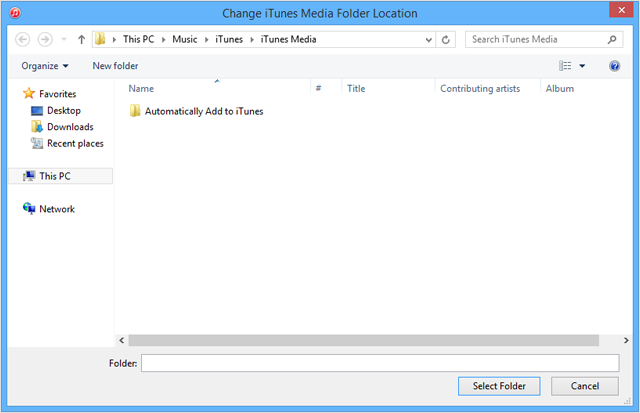This screenshot has height=413, width=640.
Task: Open Desktop in Favorites
Action: coord(64,111)
